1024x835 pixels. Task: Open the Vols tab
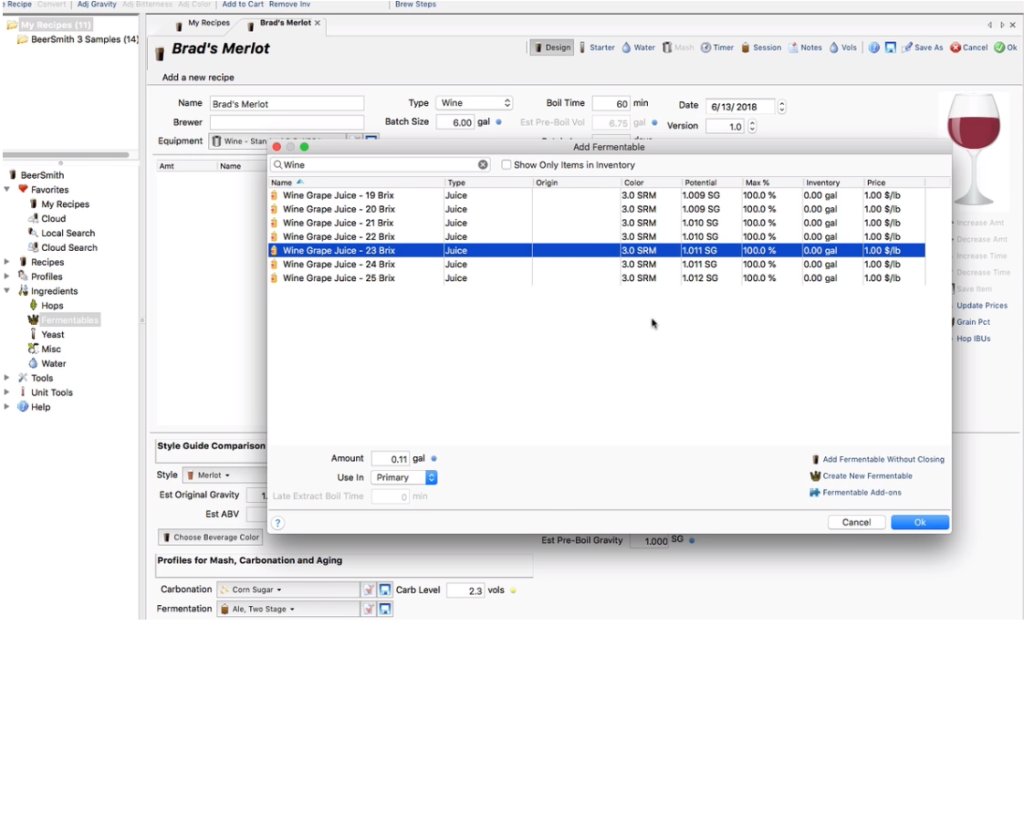[x=842, y=48]
